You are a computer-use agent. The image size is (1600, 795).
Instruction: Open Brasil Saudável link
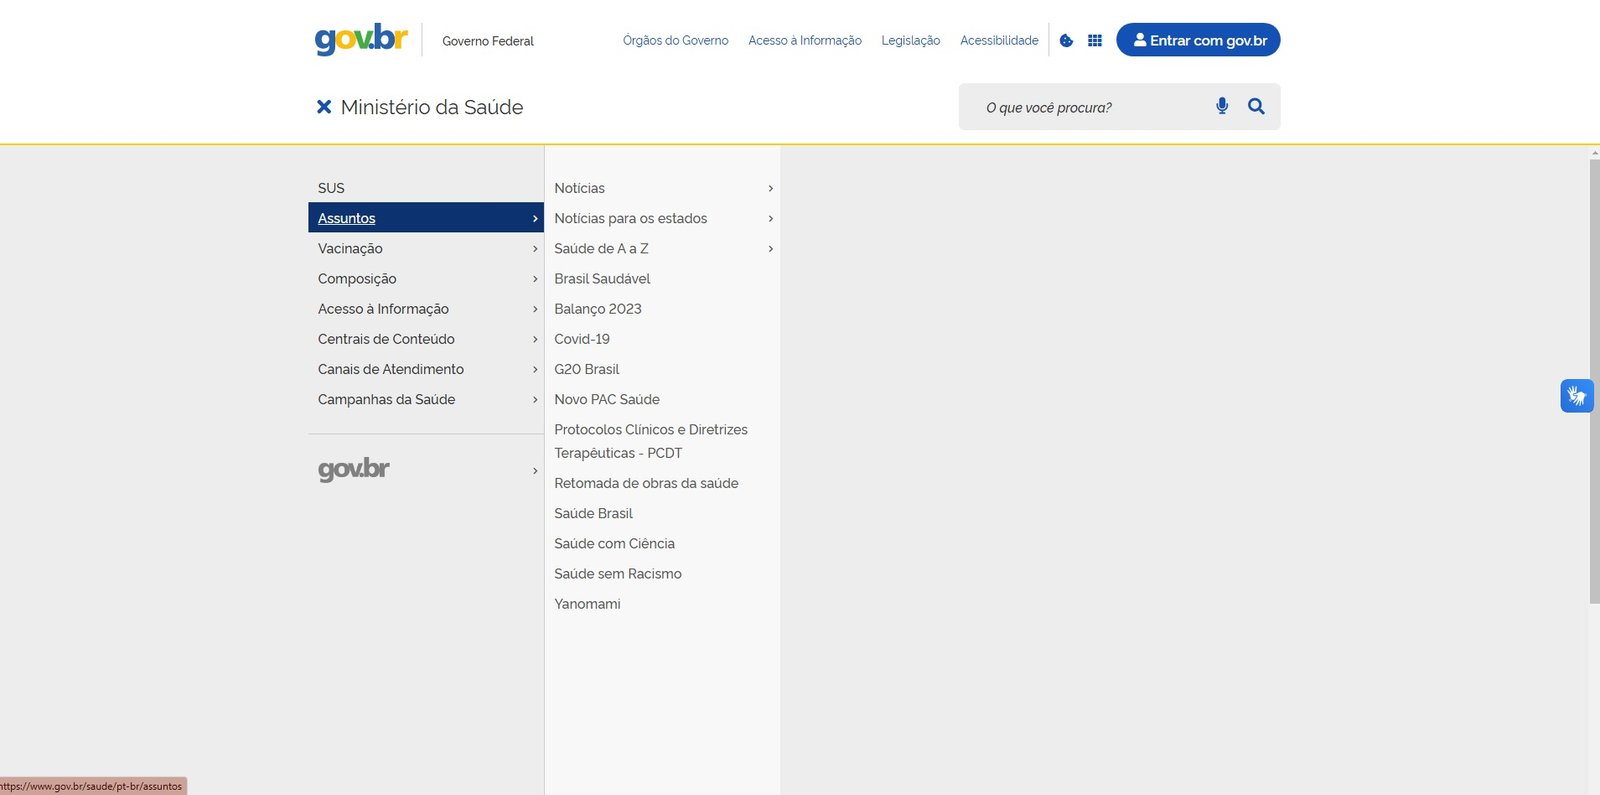(602, 278)
